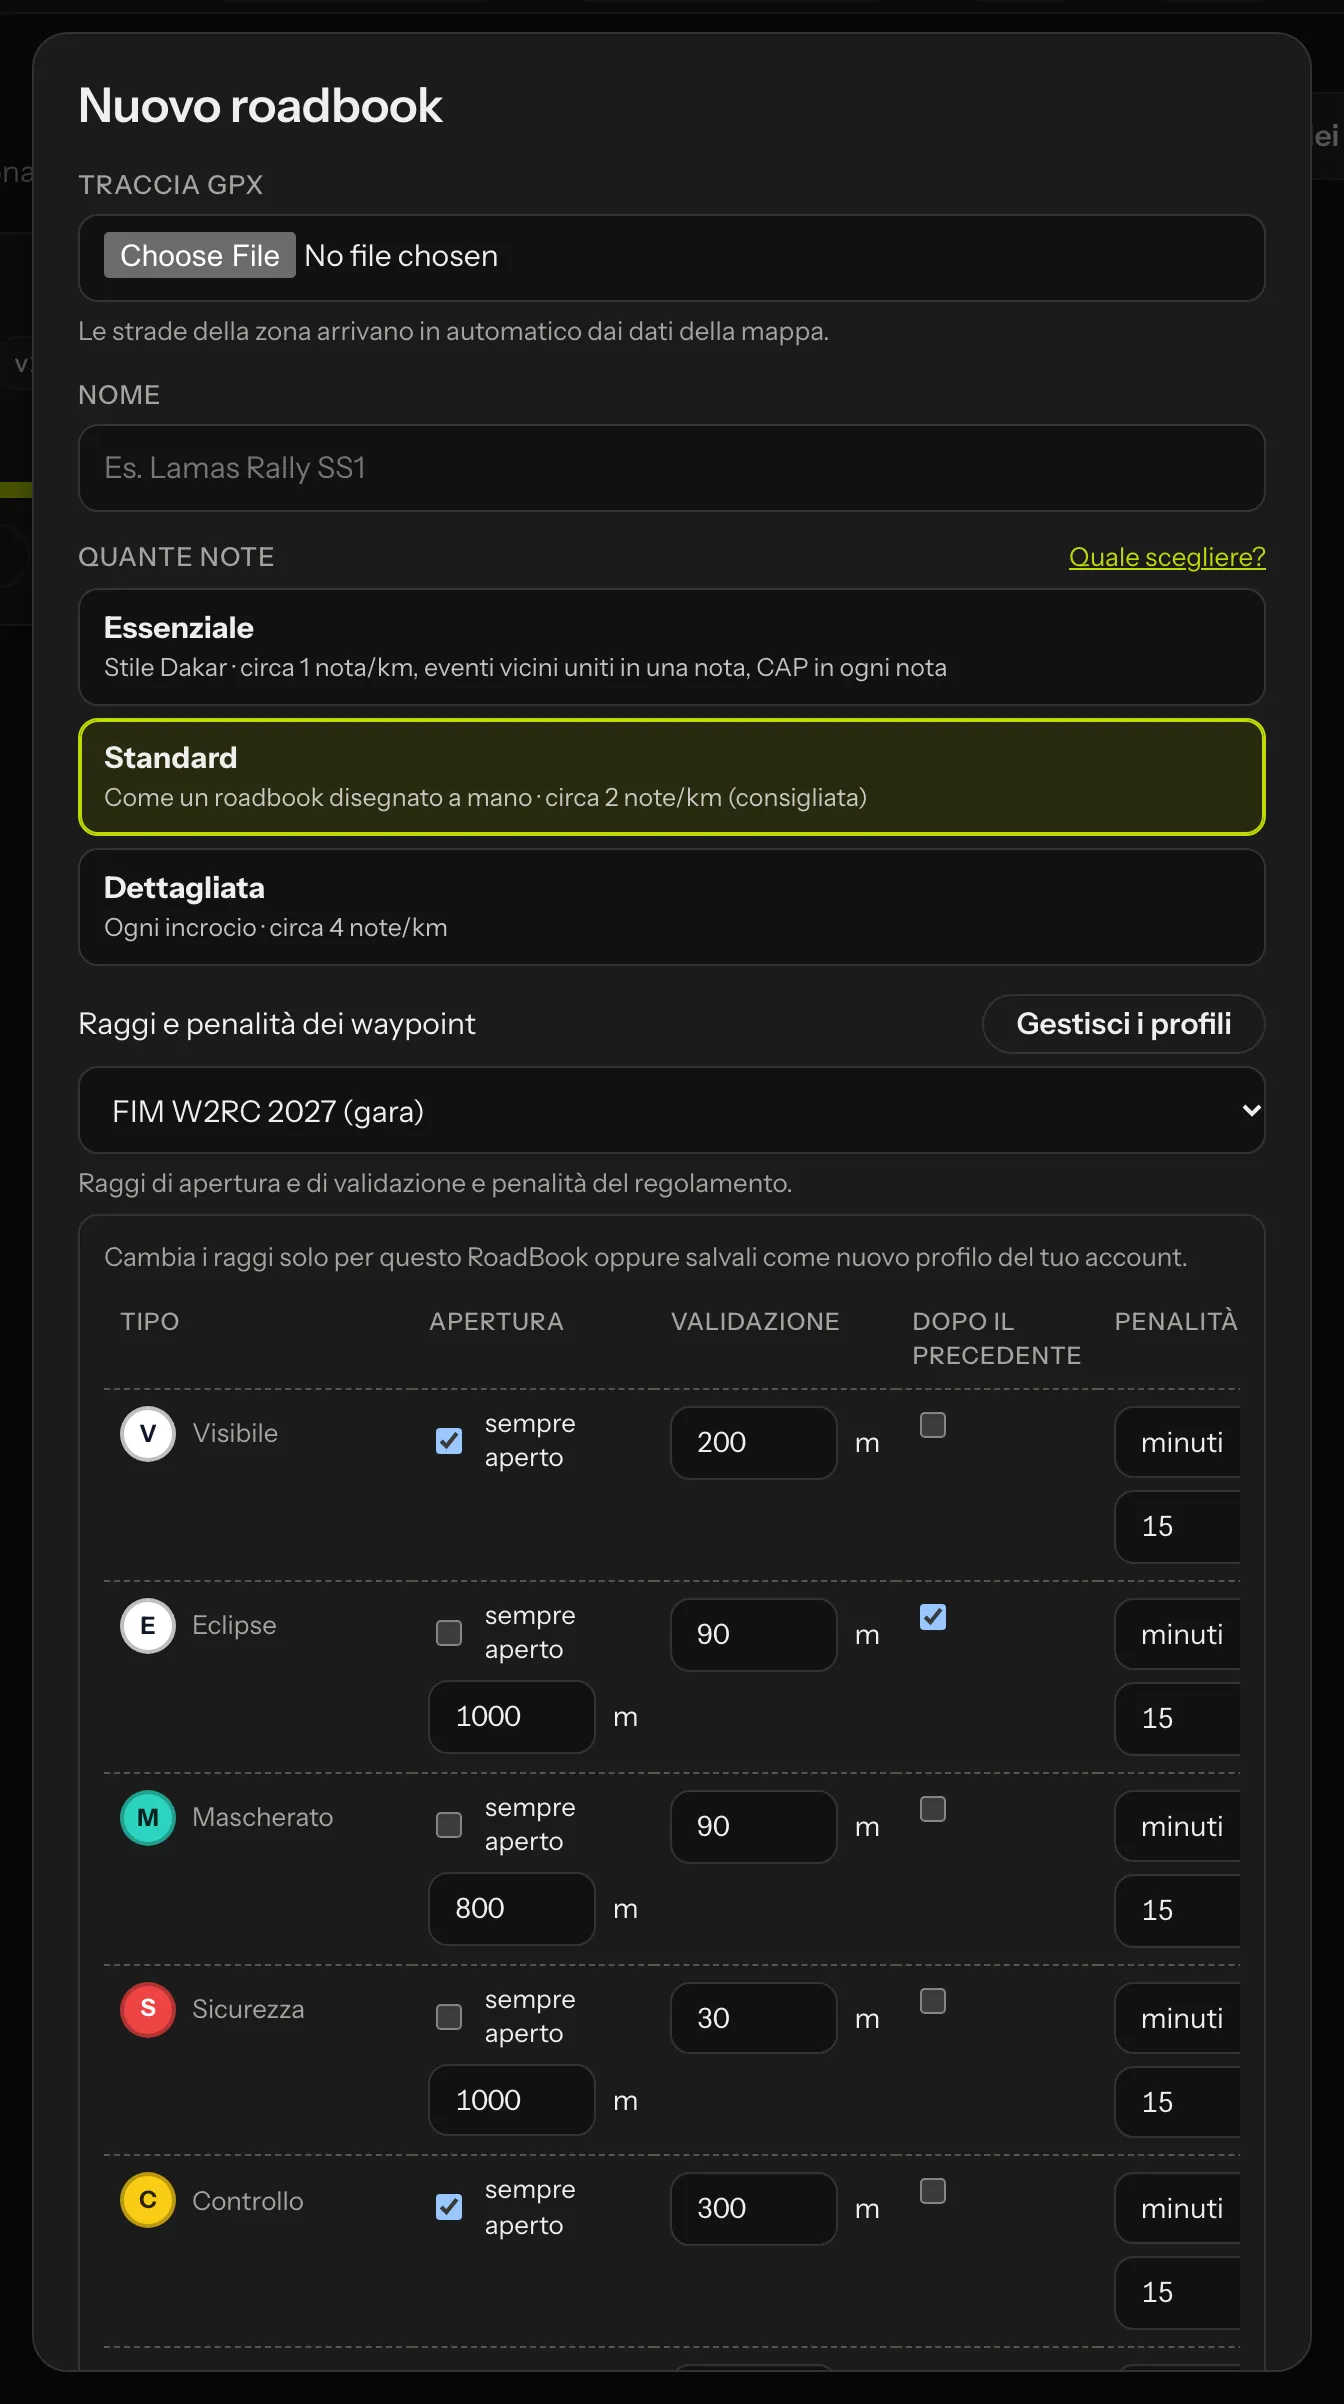This screenshot has height=2404, width=1344.
Task: Click the Visibile penalty value field 15
Action: 1178,1526
